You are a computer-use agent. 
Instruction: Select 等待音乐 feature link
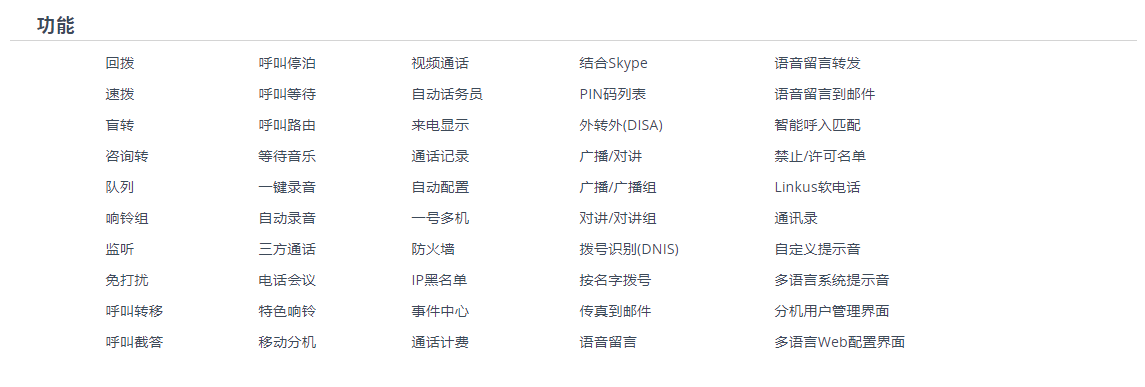287,156
